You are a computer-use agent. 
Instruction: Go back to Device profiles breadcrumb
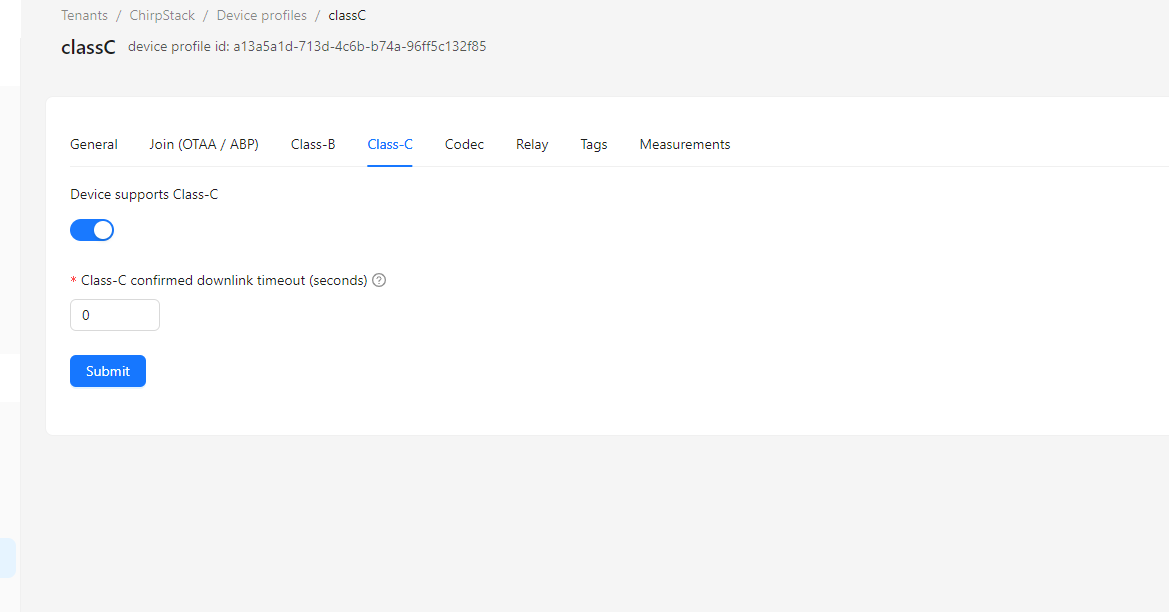pos(262,16)
